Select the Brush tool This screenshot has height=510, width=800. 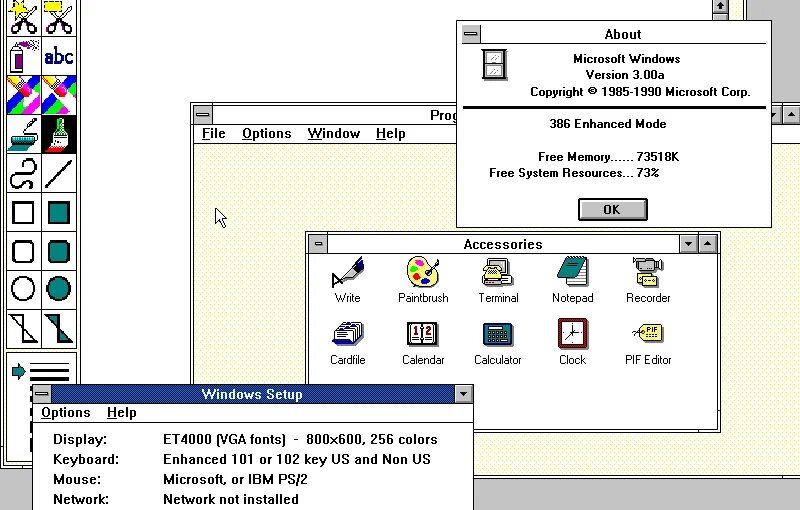59,134
